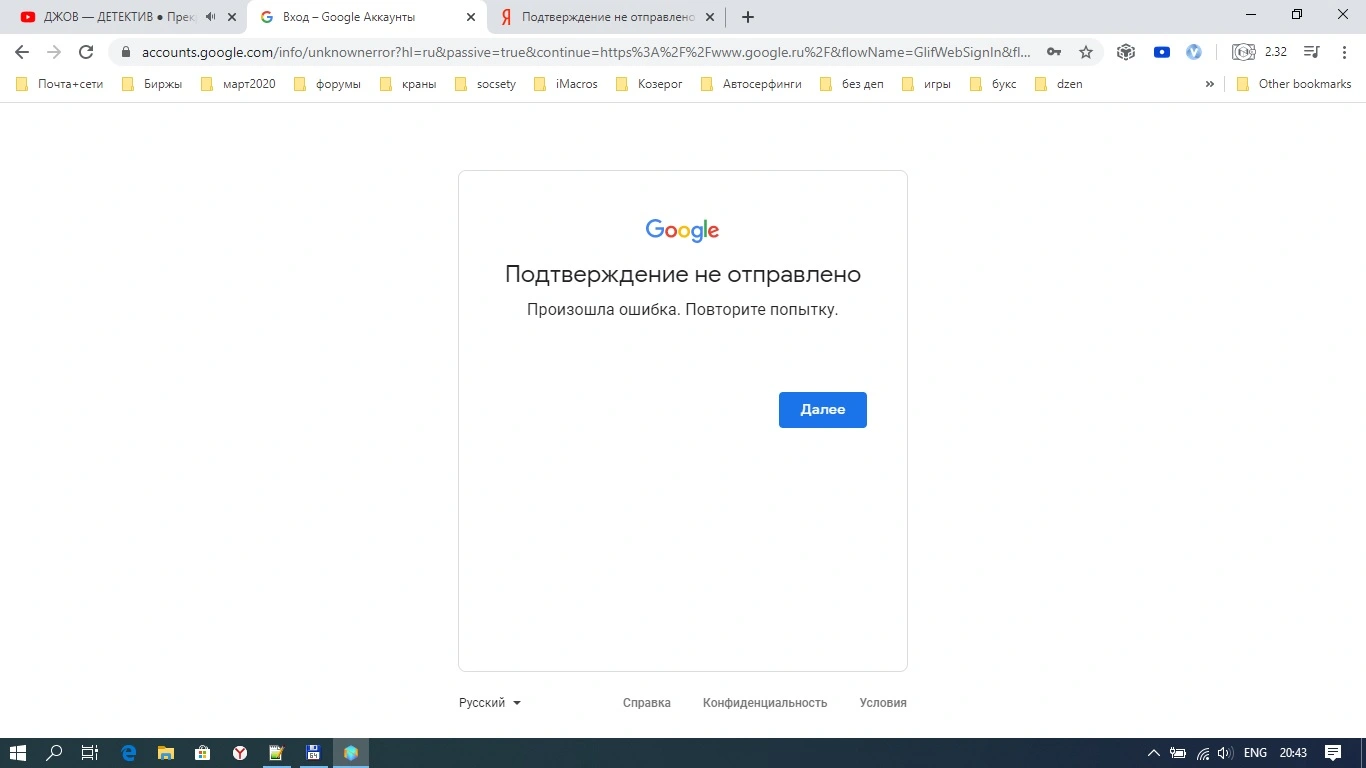The height and width of the screenshot is (768, 1366).
Task: Close the Вход – Google Аккаунты tab
Action: coord(472,17)
